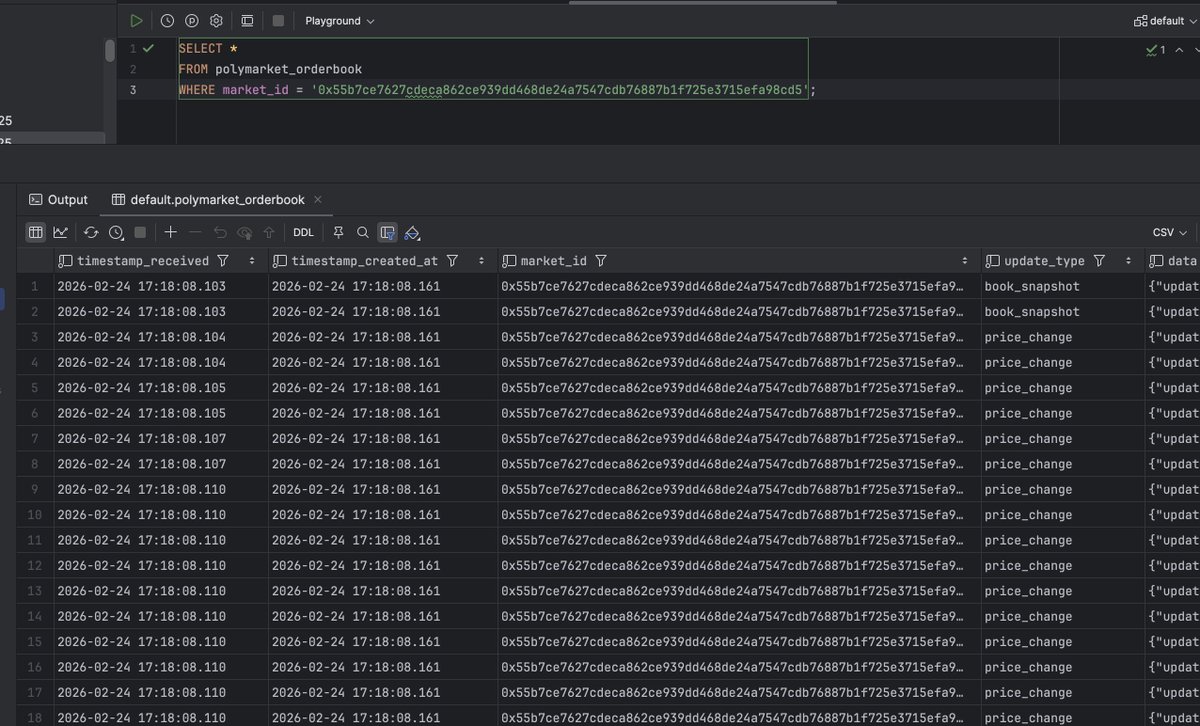
Task: Pin the result tab with pin icon
Action: point(338,232)
